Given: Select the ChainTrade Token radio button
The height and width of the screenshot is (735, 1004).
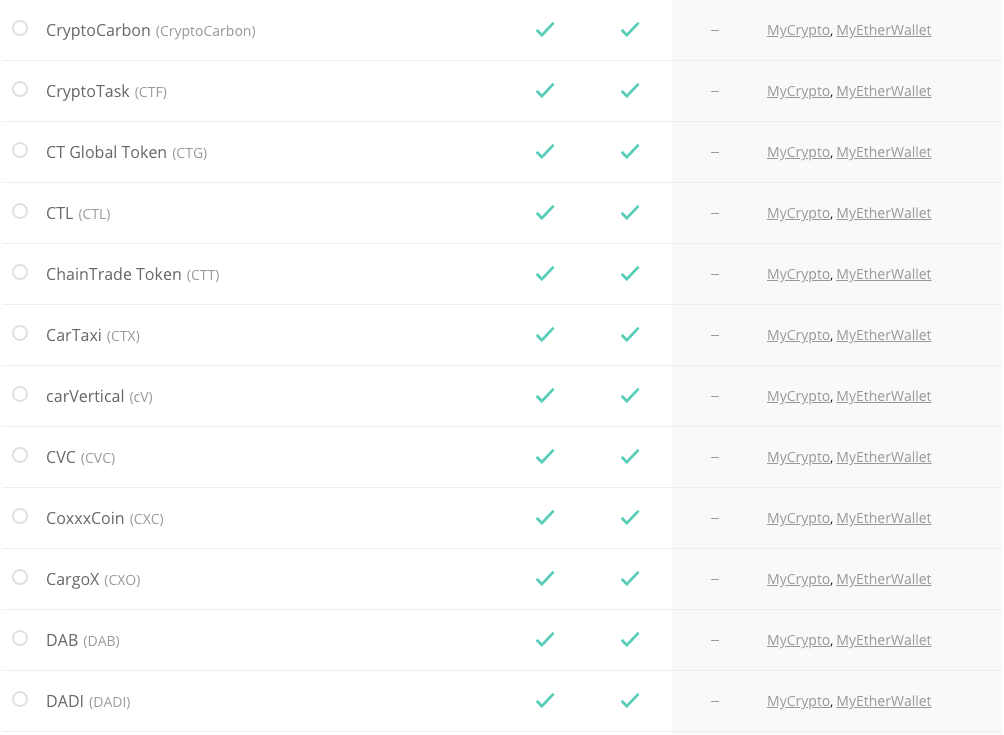Looking at the screenshot, I should (x=20, y=272).
